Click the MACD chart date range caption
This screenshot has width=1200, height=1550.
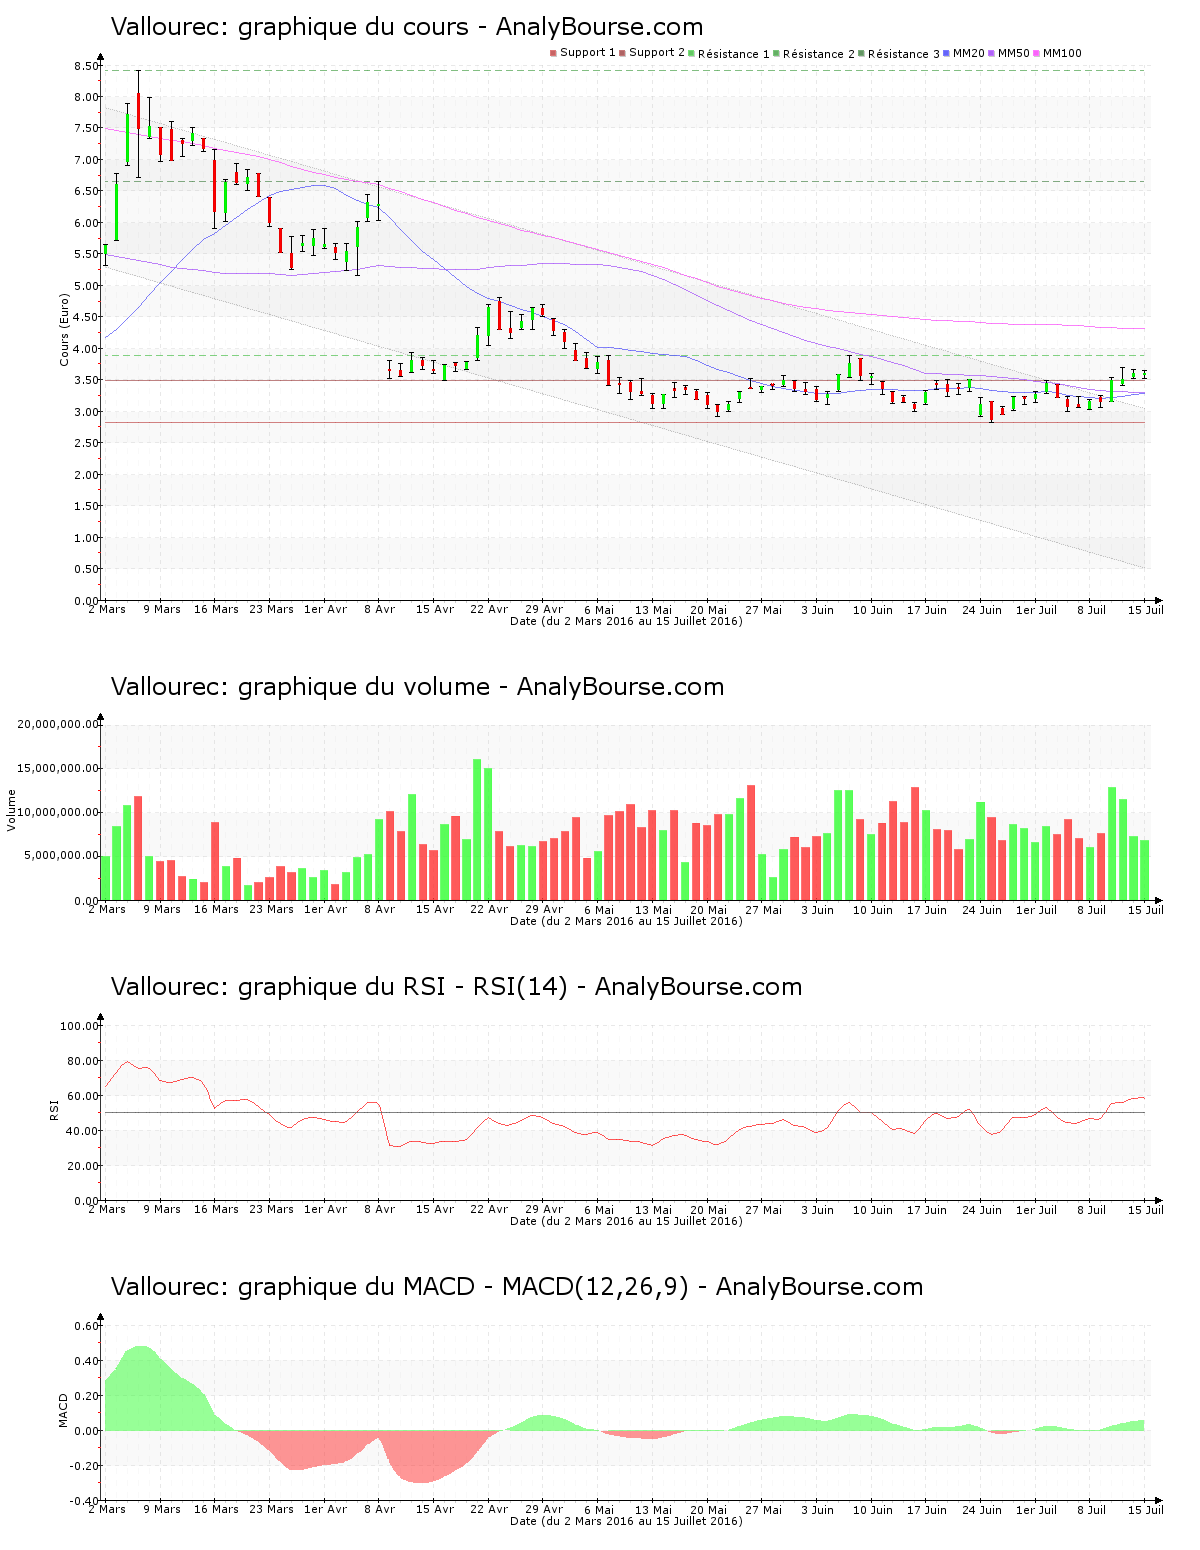[626, 1521]
